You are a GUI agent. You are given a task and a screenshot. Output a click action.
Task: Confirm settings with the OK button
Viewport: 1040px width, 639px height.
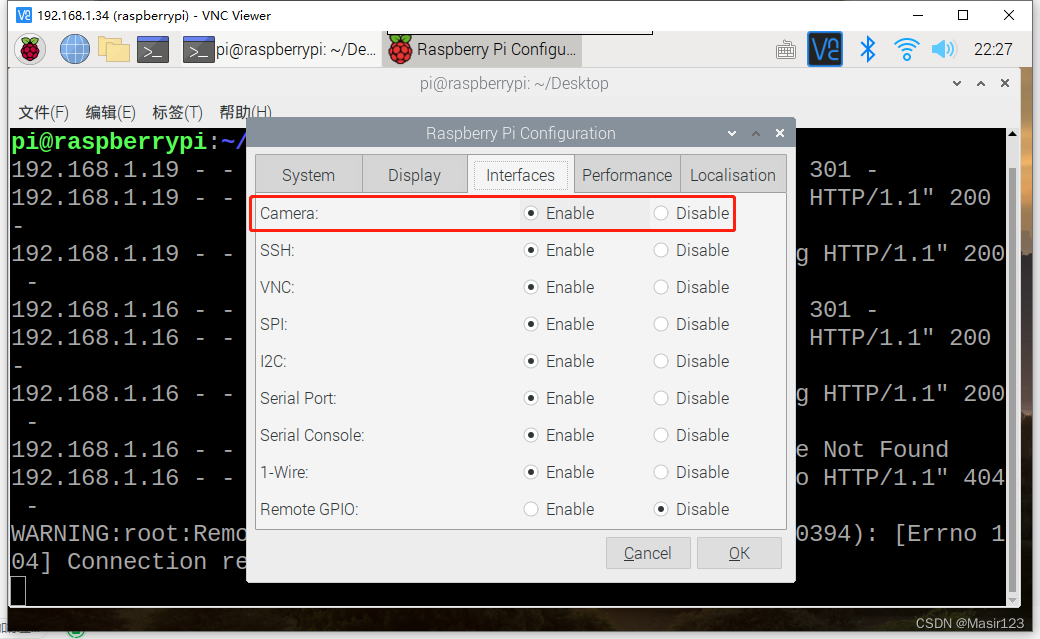[739, 553]
